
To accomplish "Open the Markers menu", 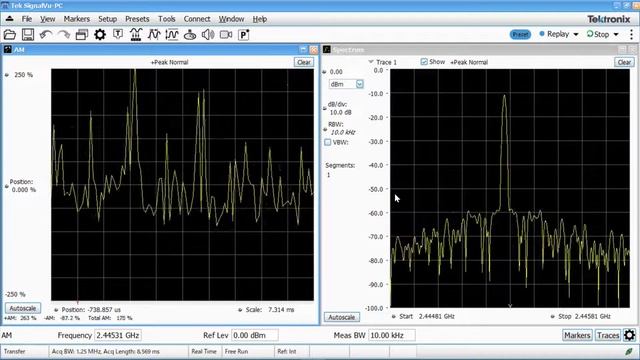I will [76, 19].
